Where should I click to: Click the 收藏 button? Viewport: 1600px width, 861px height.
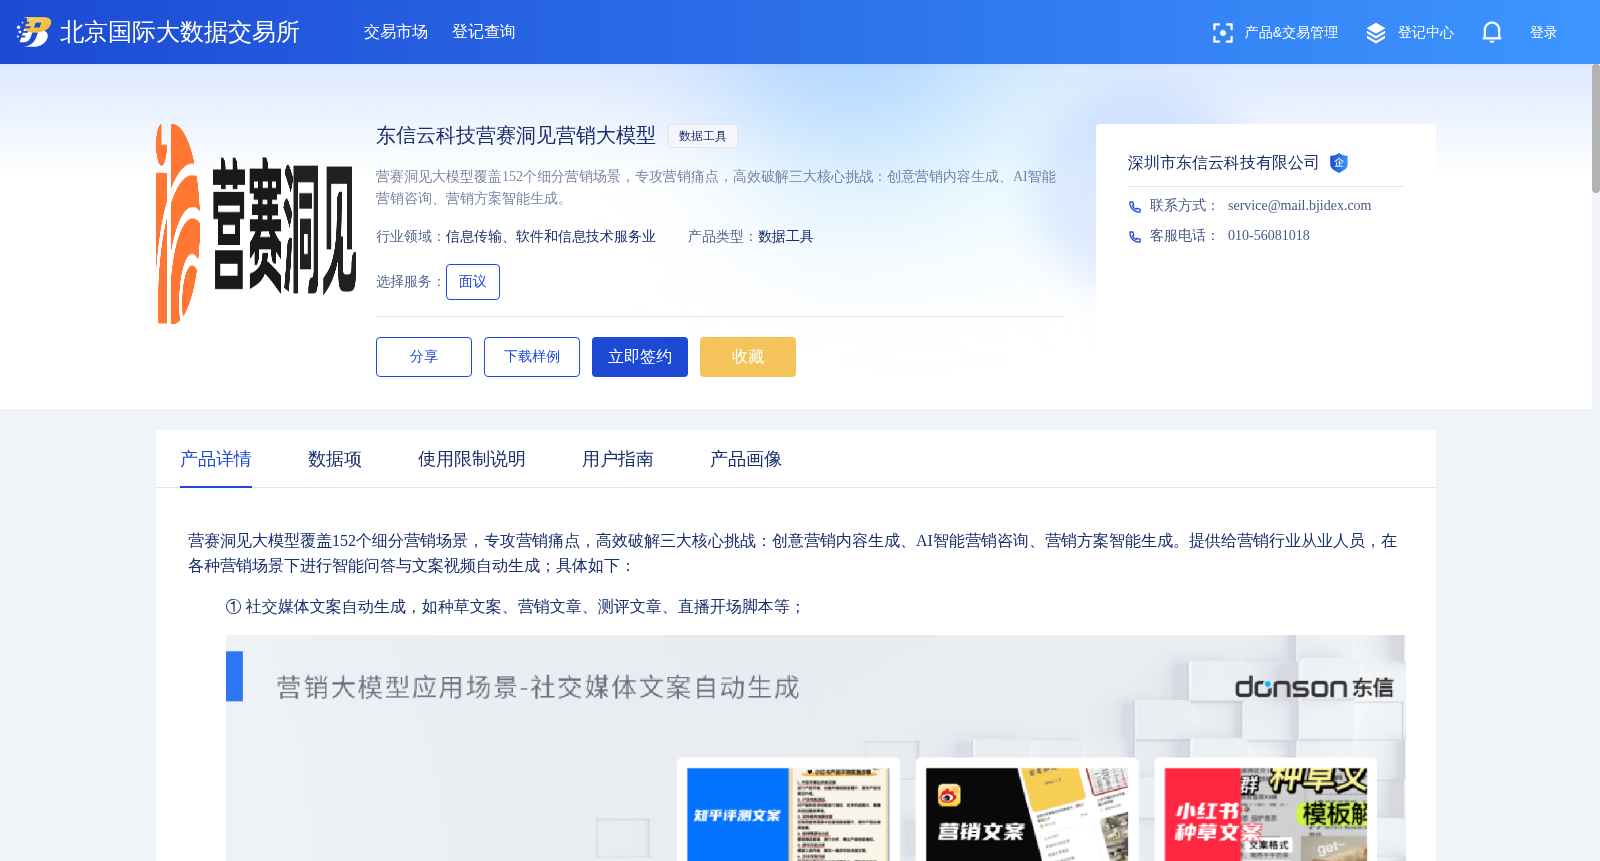click(x=748, y=357)
